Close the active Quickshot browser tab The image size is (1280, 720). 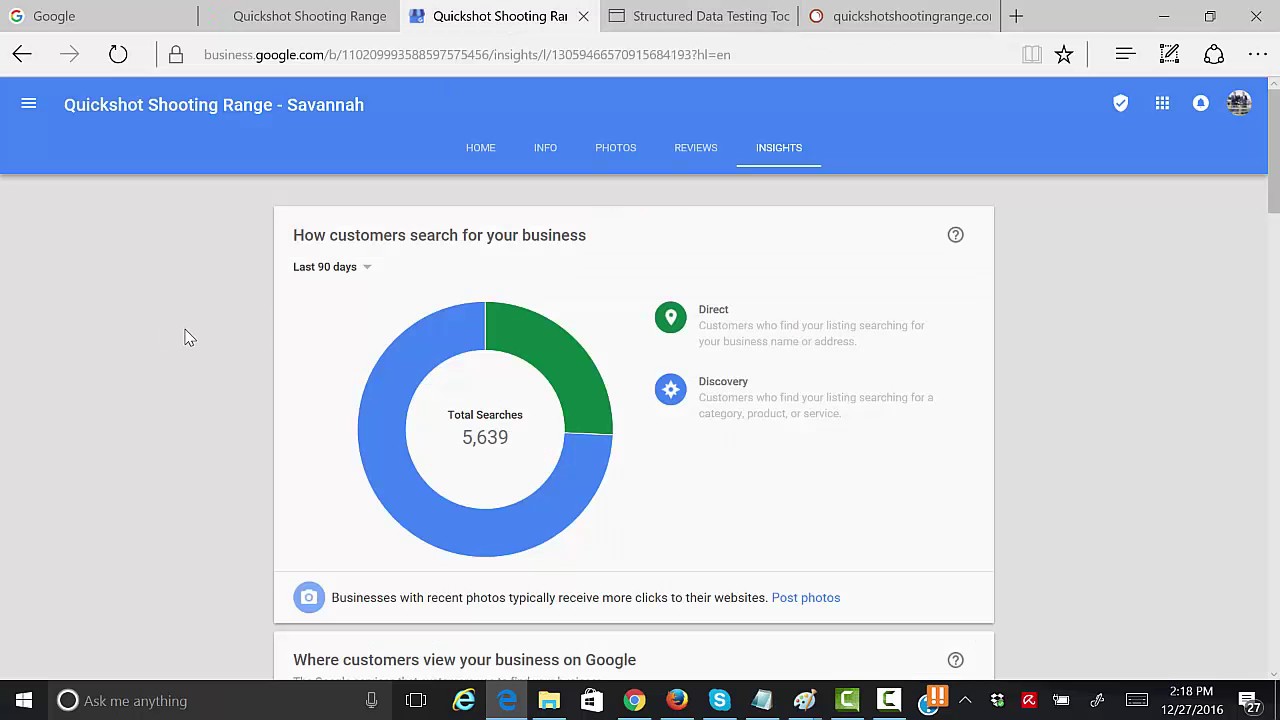[x=583, y=16]
